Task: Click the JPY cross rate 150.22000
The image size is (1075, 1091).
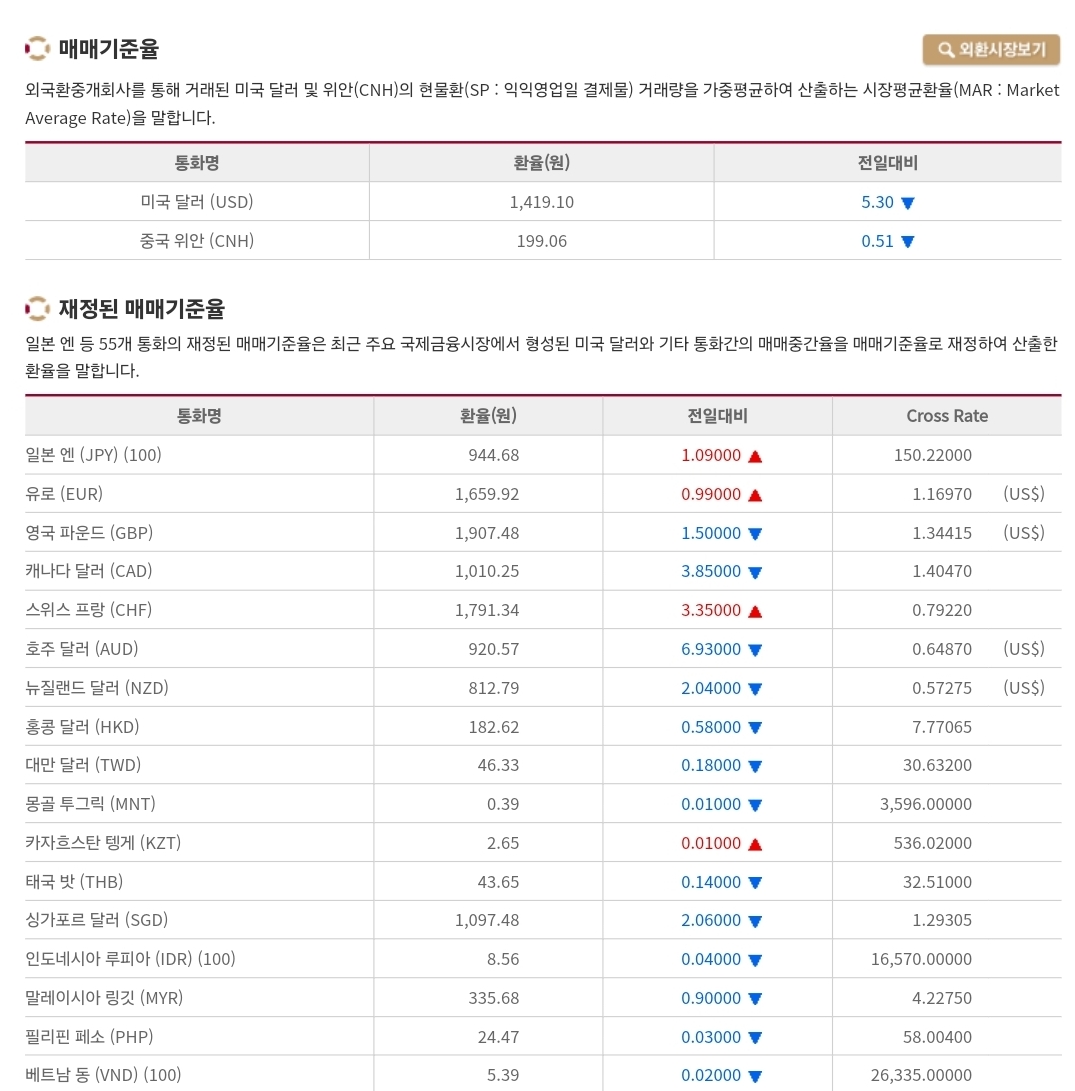Action: (x=932, y=455)
